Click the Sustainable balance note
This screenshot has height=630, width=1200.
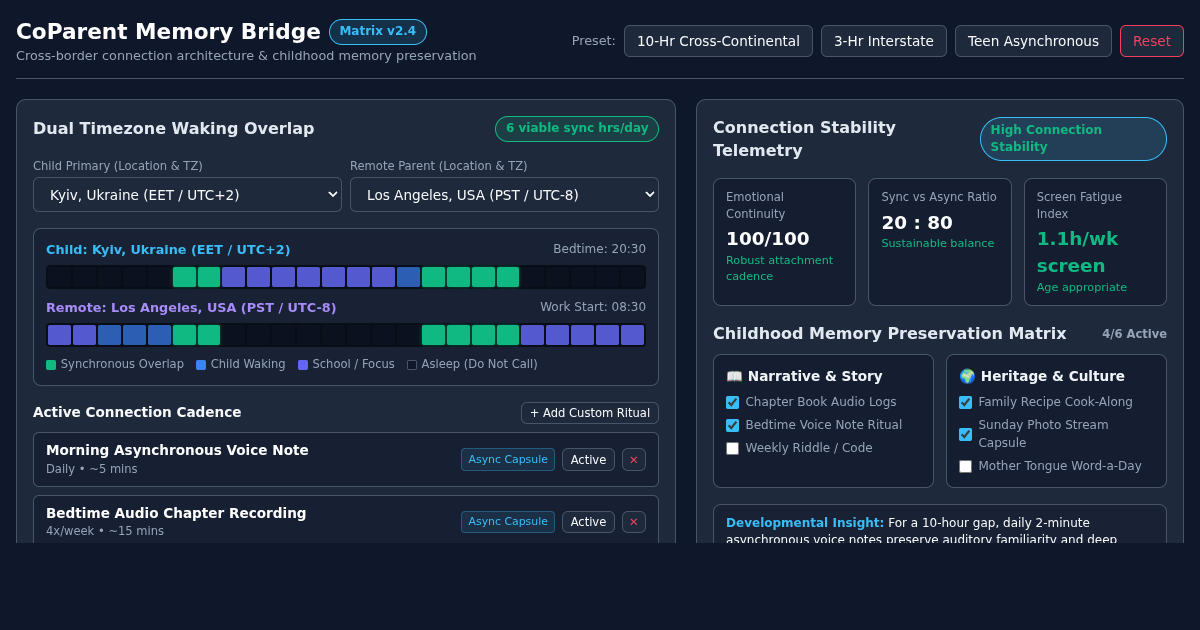tap(938, 244)
